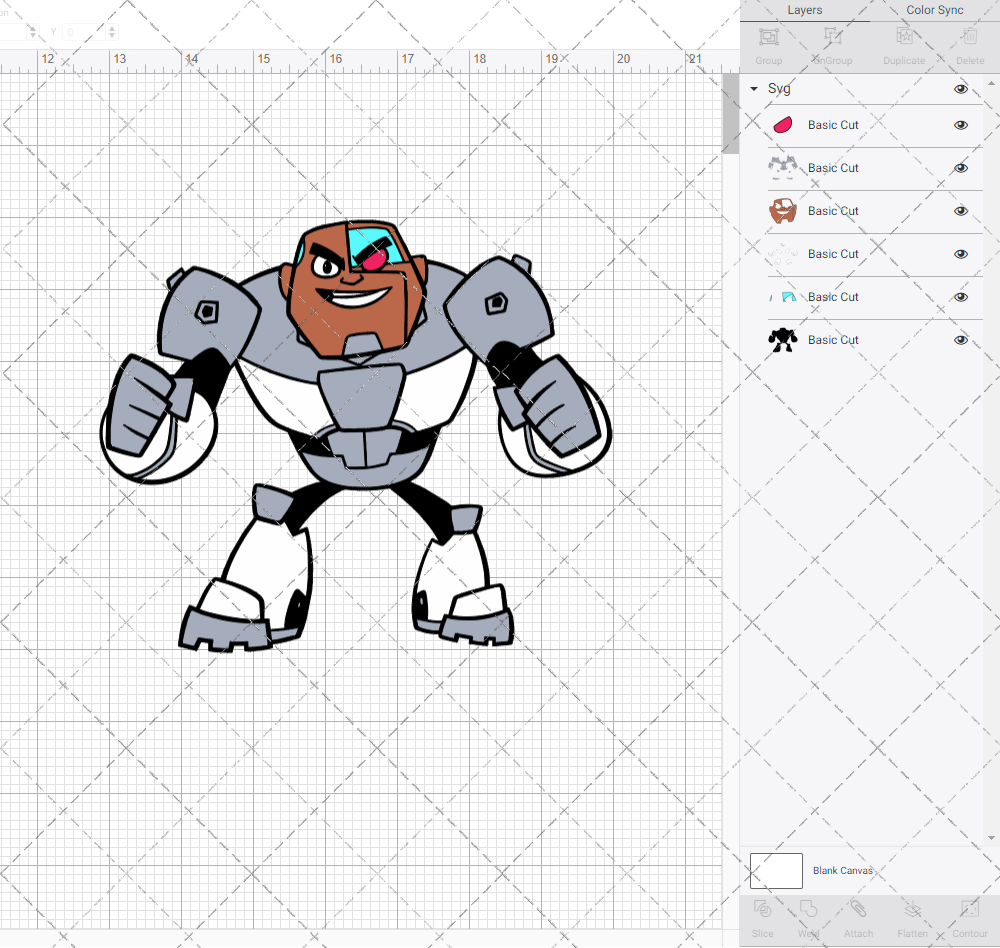The height and width of the screenshot is (948, 1000).
Task: Click the Y position input field
Action: 83,32
